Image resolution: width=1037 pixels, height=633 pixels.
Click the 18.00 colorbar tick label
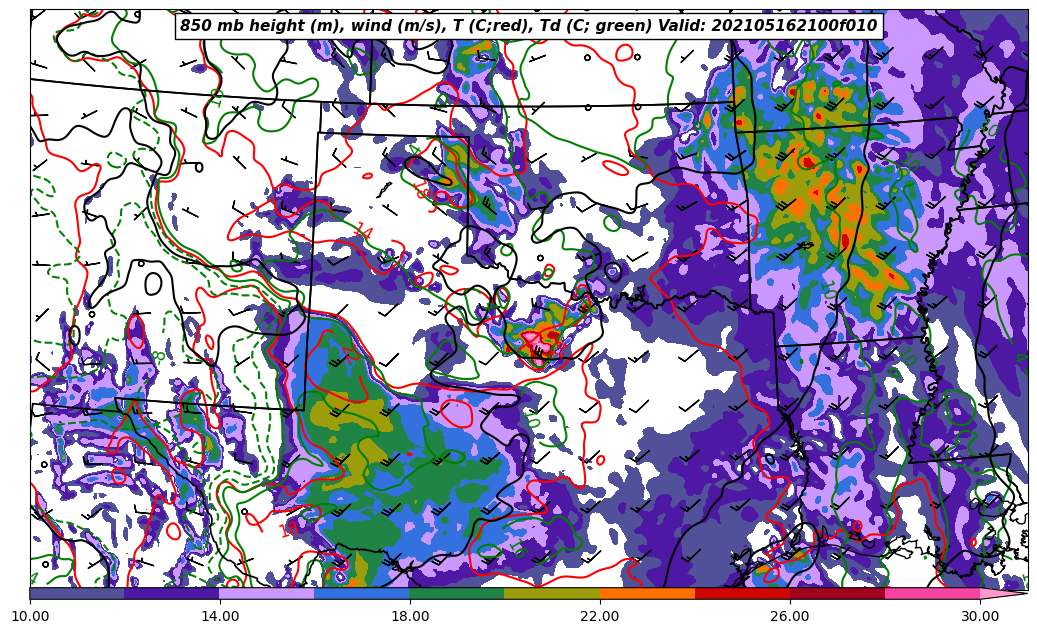(x=410, y=616)
